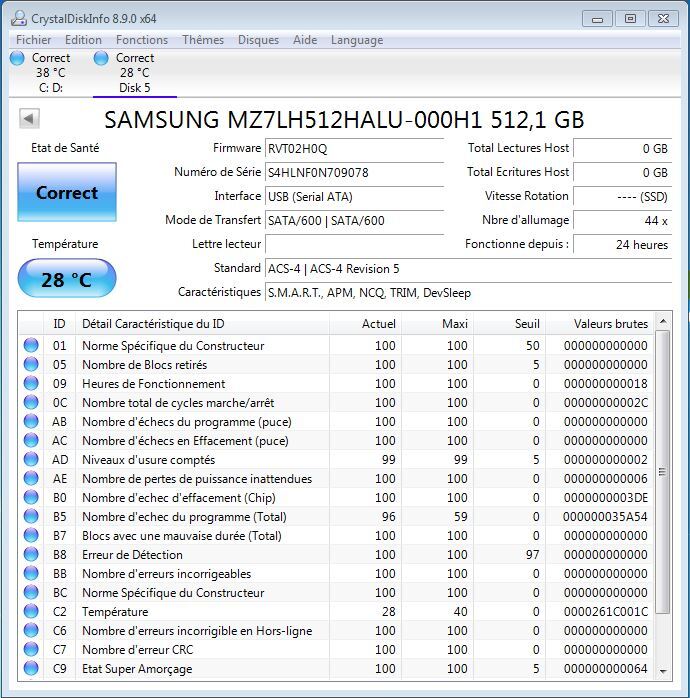Click the CrystalDiskInfo title bar app icon
The image size is (690, 698).
(x=17, y=18)
